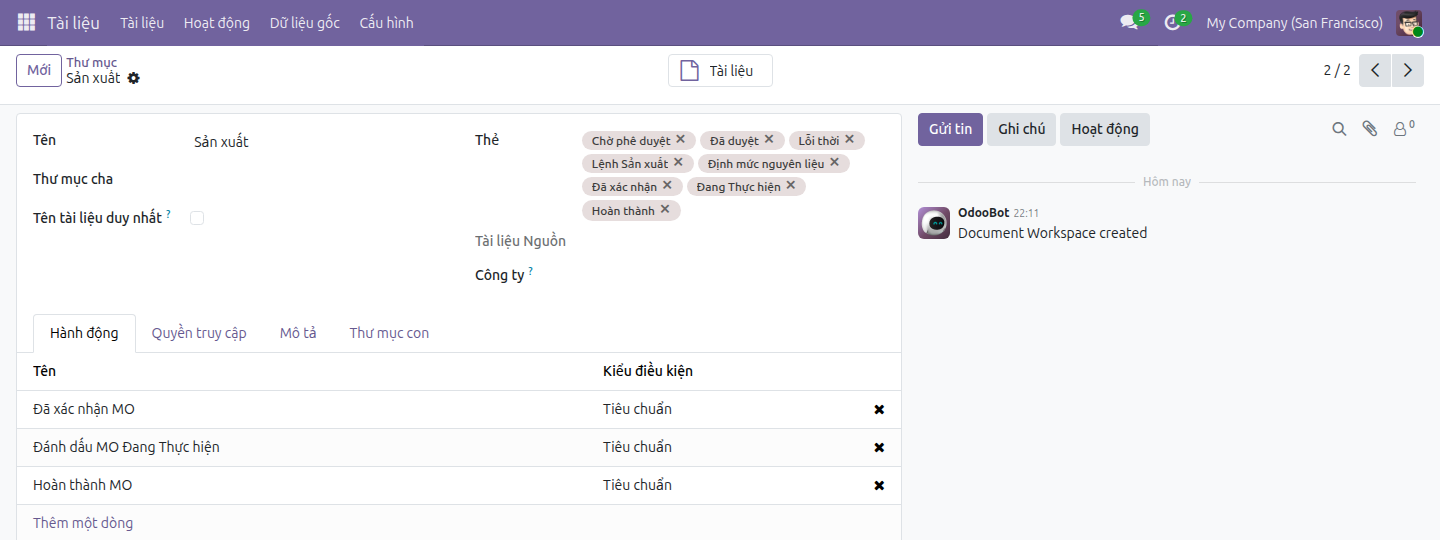Go to the previous record arrow
The width and height of the screenshot is (1440, 540).
[1376, 70]
